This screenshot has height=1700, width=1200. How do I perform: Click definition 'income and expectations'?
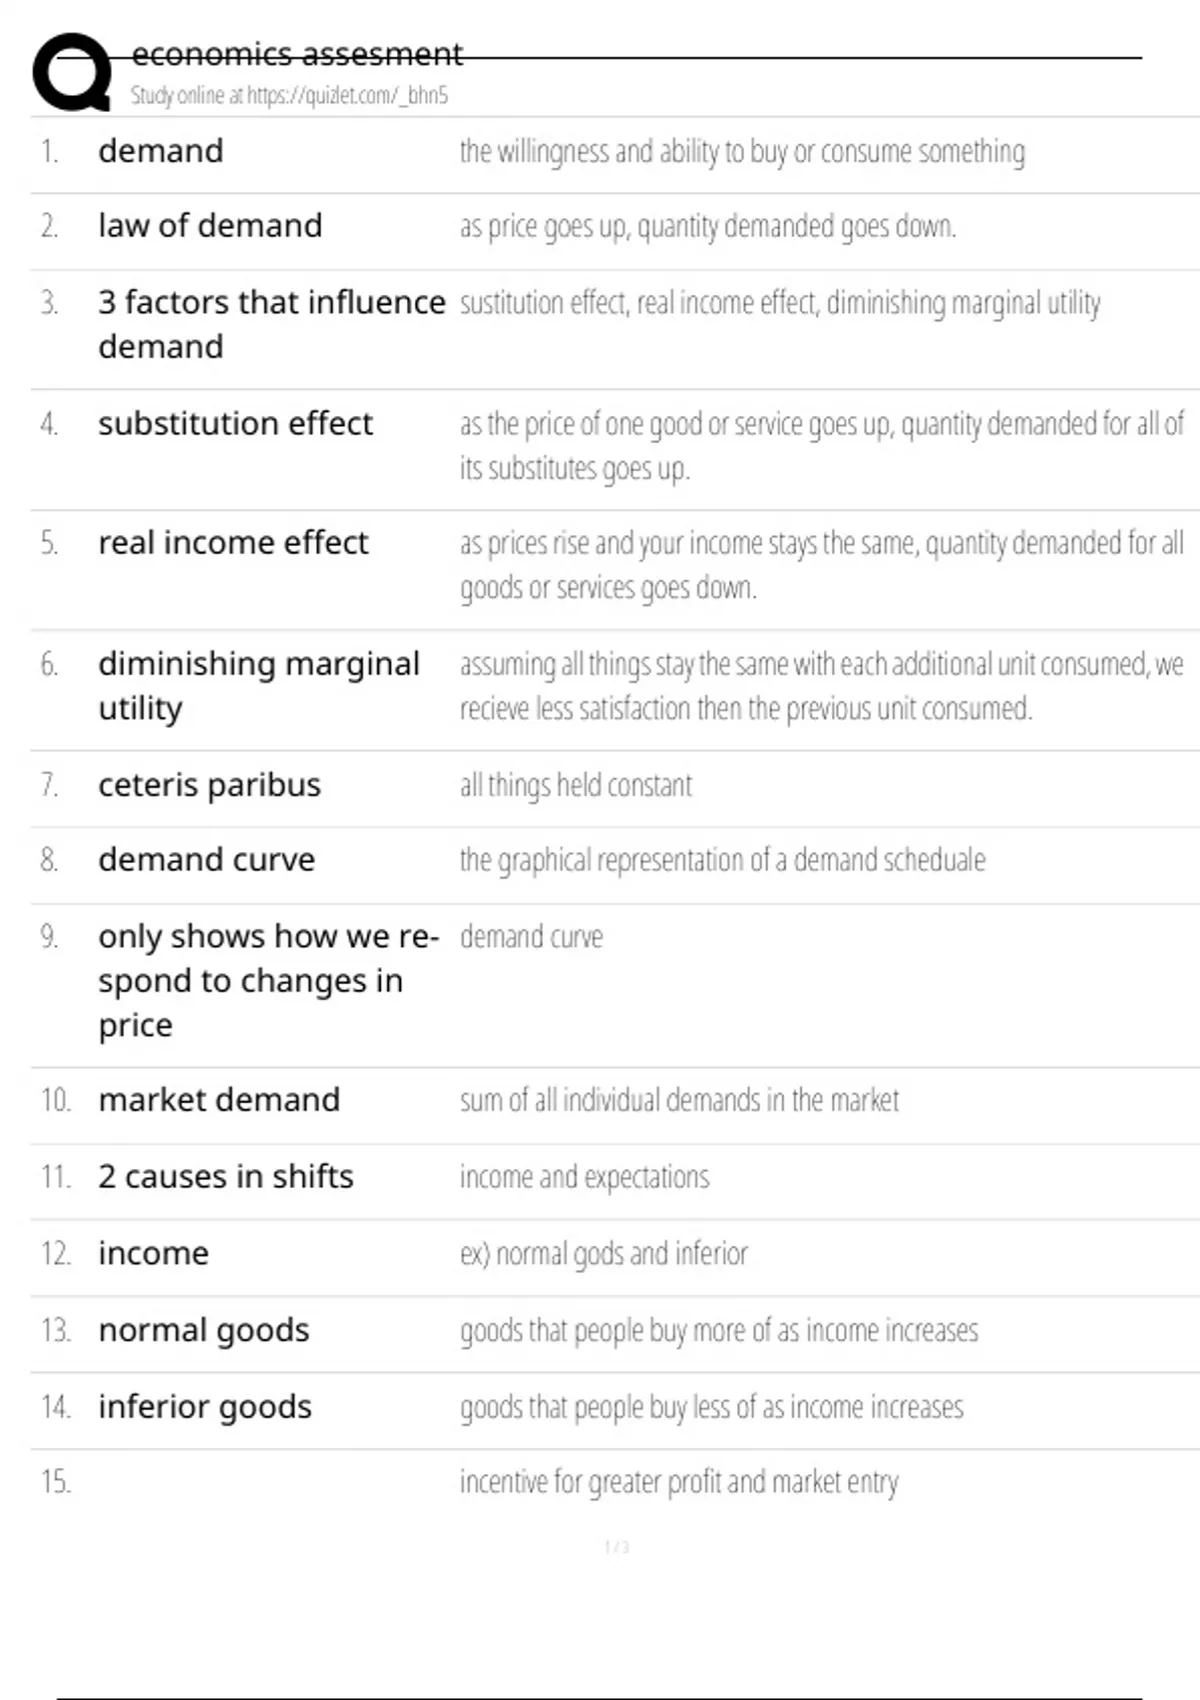tap(585, 1177)
